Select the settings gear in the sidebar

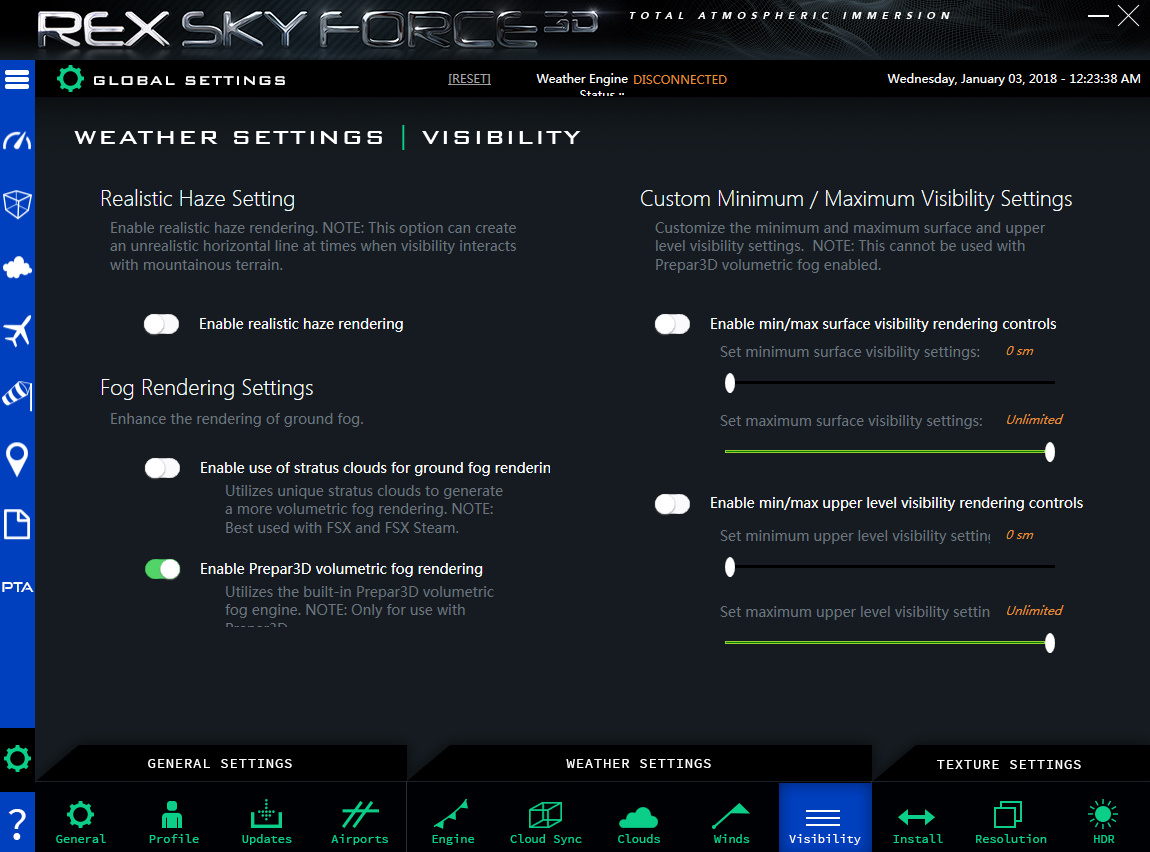[17, 758]
